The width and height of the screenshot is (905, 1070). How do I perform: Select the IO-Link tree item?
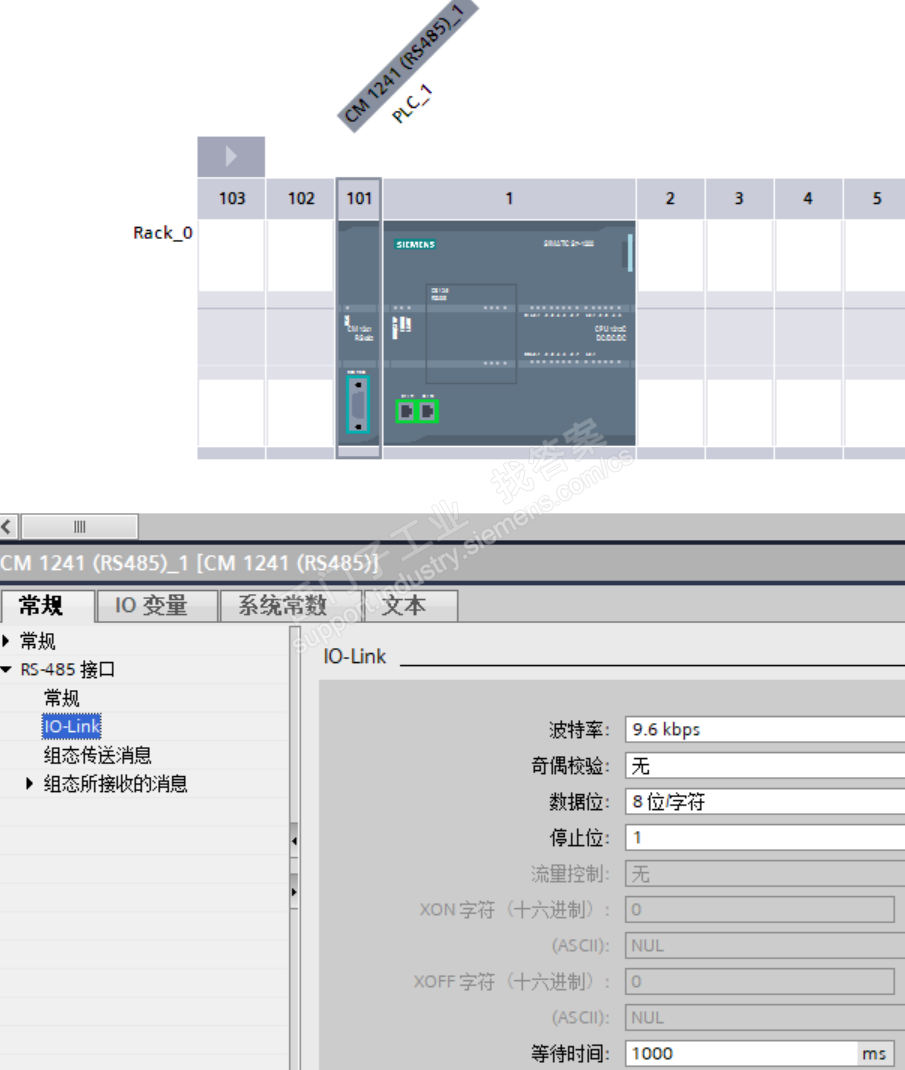coord(72,727)
